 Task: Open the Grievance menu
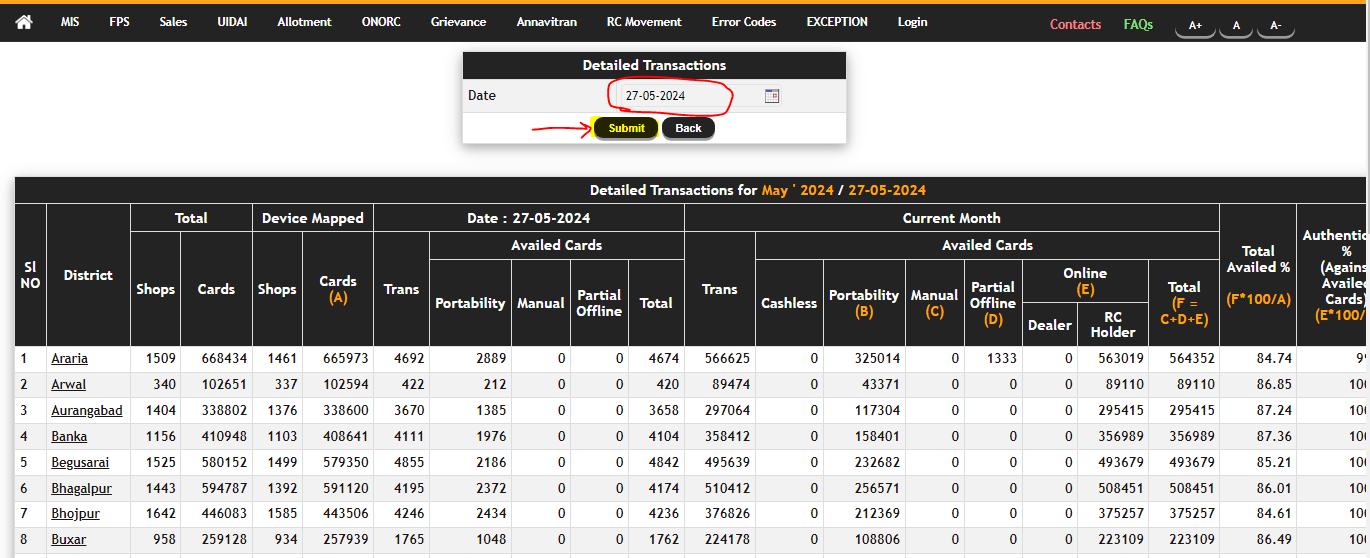click(x=458, y=22)
